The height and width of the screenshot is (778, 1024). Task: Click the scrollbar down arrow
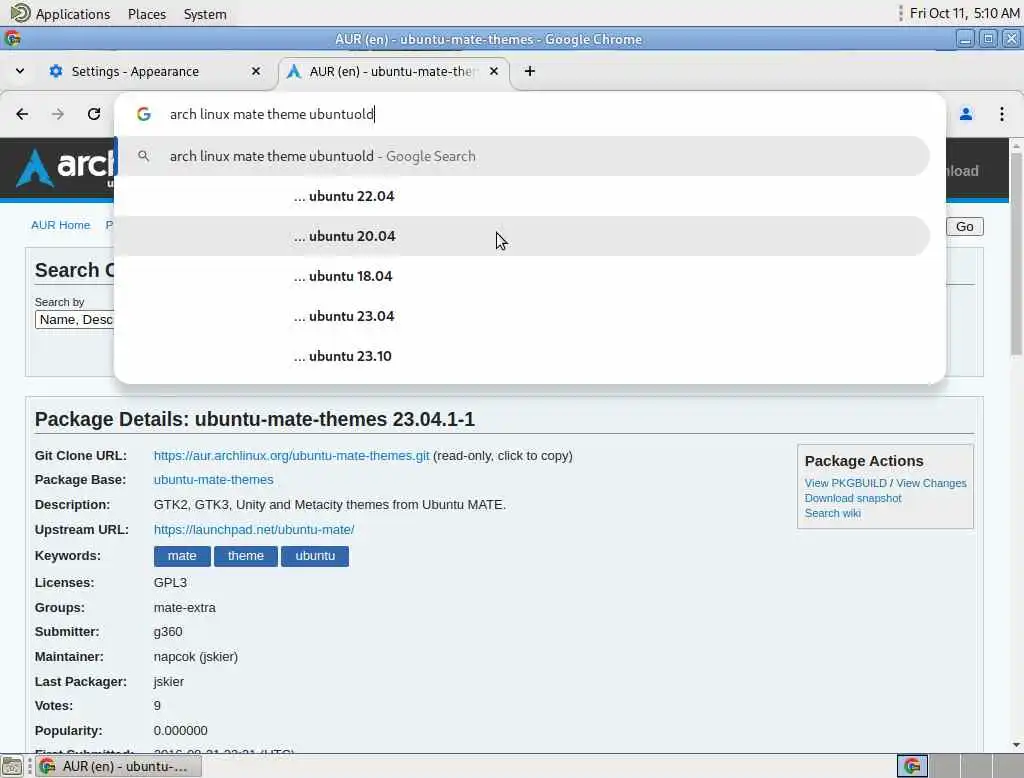1016,745
